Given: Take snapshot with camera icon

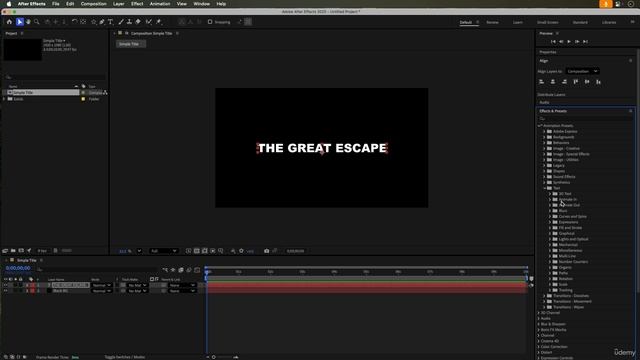Looking at the screenshot, I should pos(267,251).
